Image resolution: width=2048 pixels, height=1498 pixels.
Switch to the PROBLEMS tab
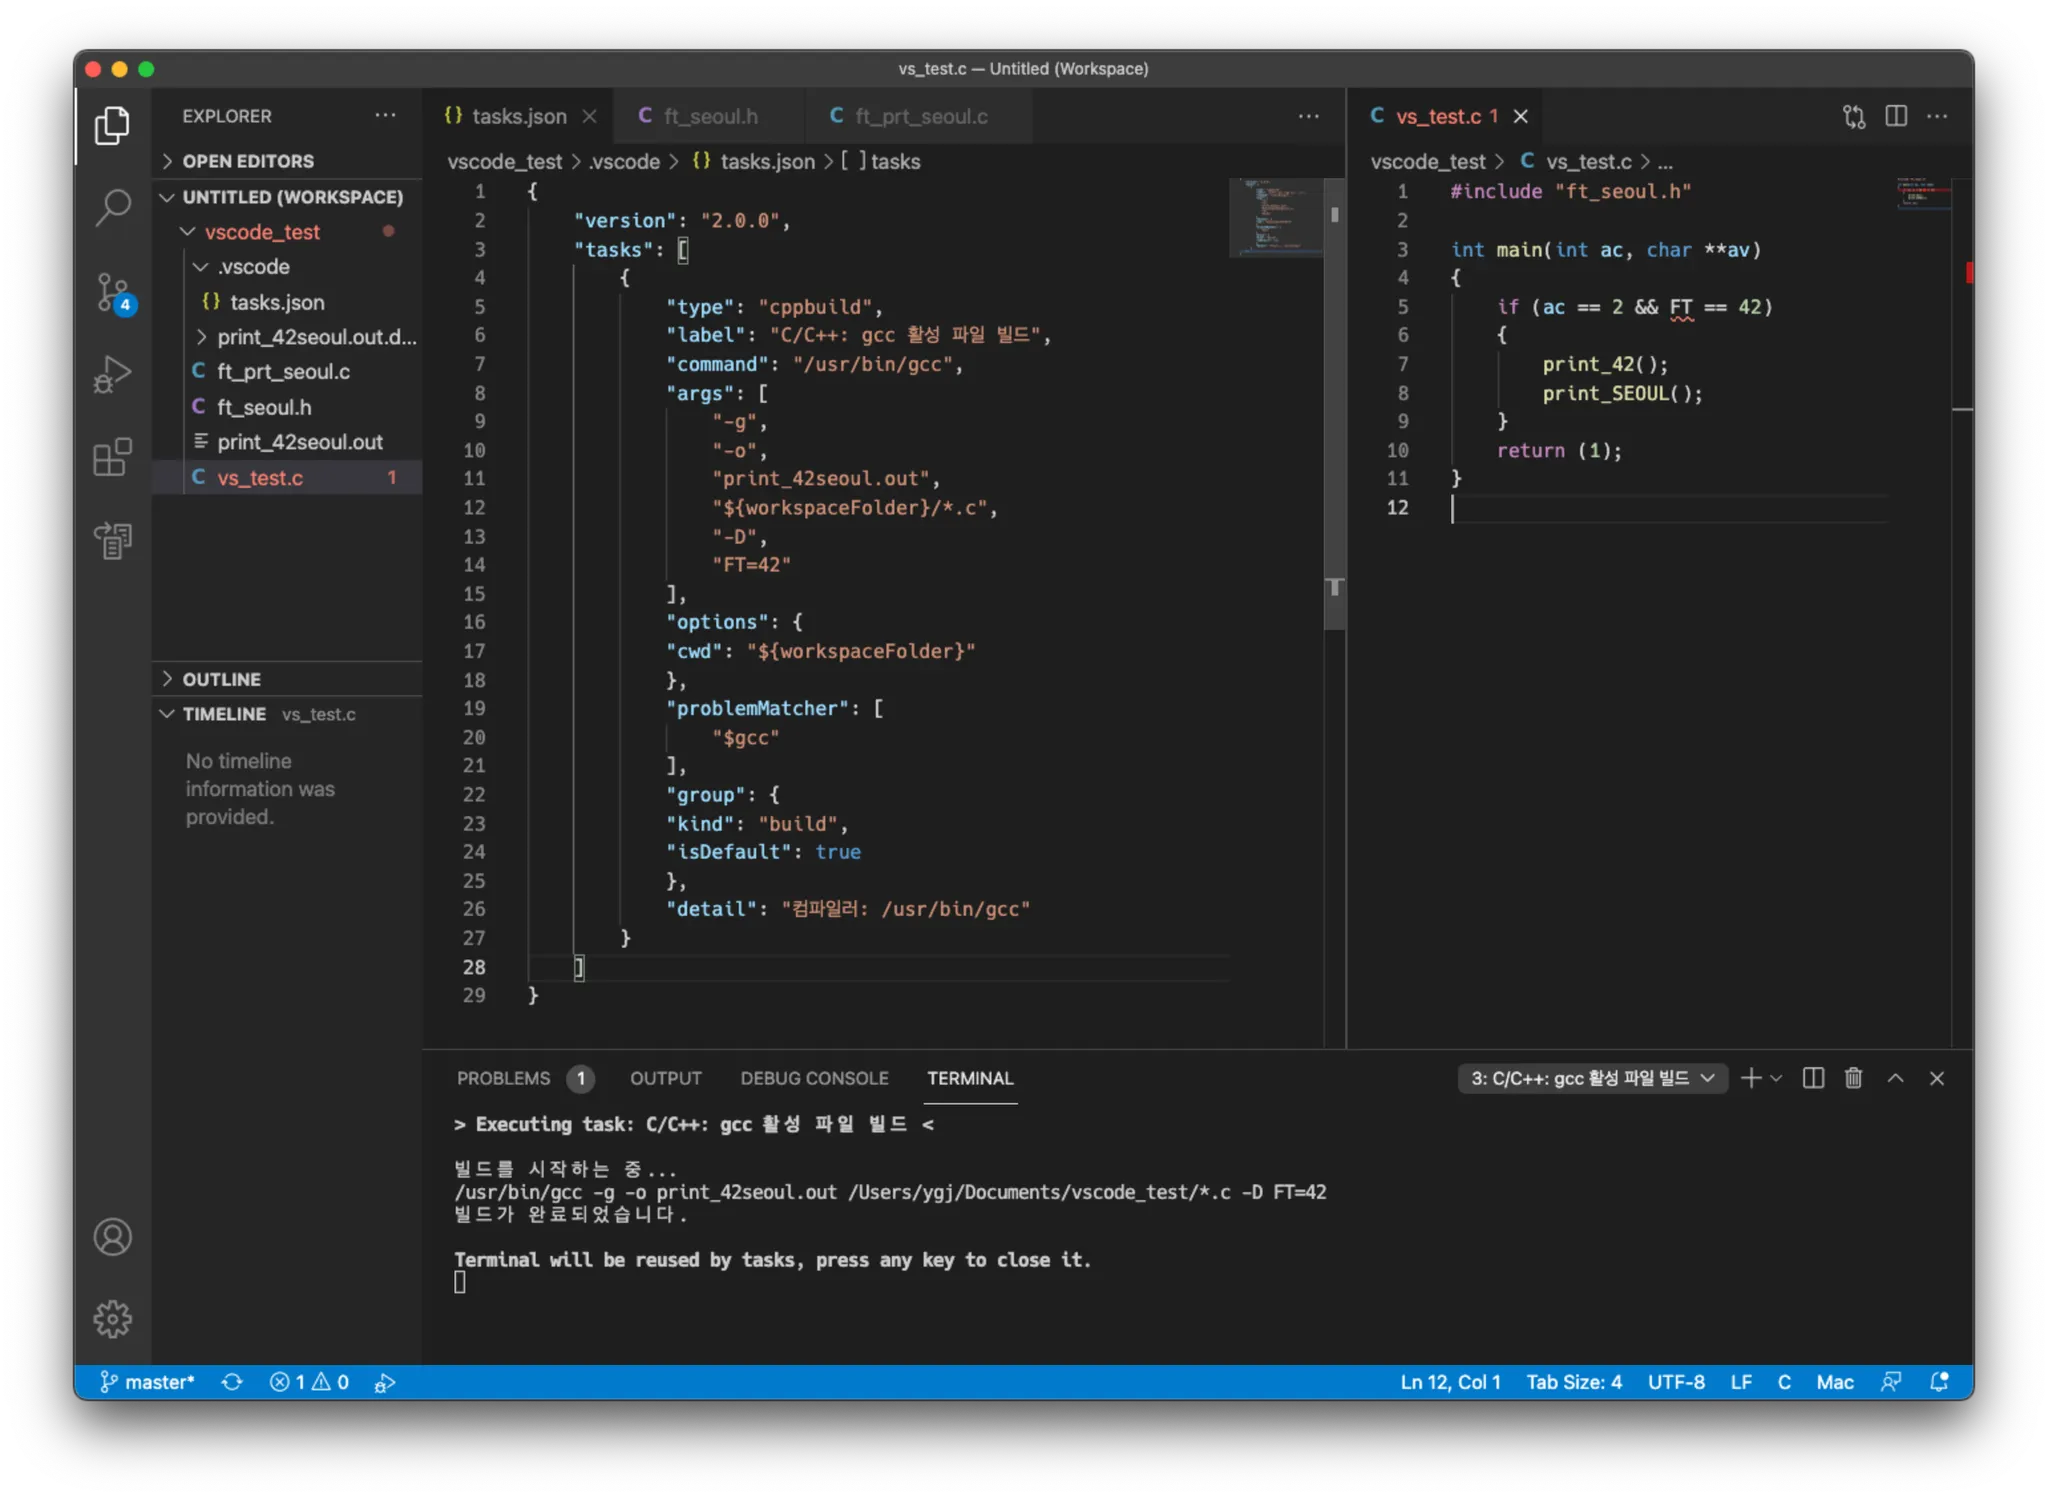click(x=504, y=1078)
